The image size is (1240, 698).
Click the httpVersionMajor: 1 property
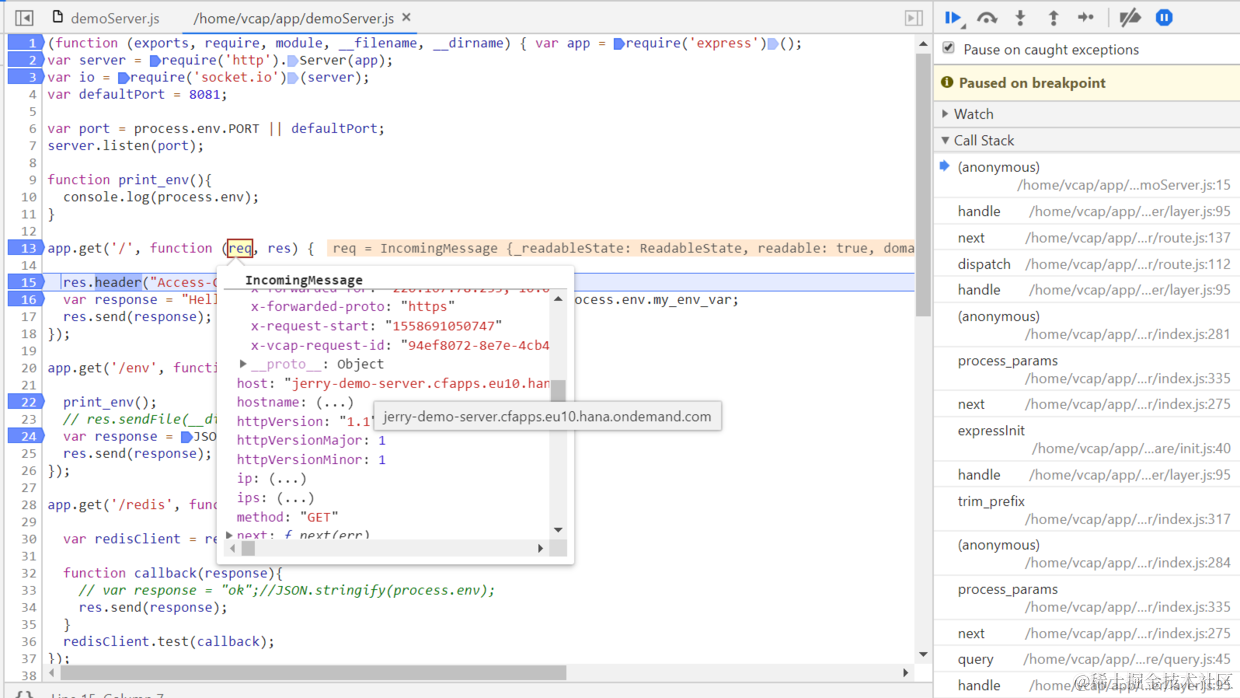[x=311, y=440]
